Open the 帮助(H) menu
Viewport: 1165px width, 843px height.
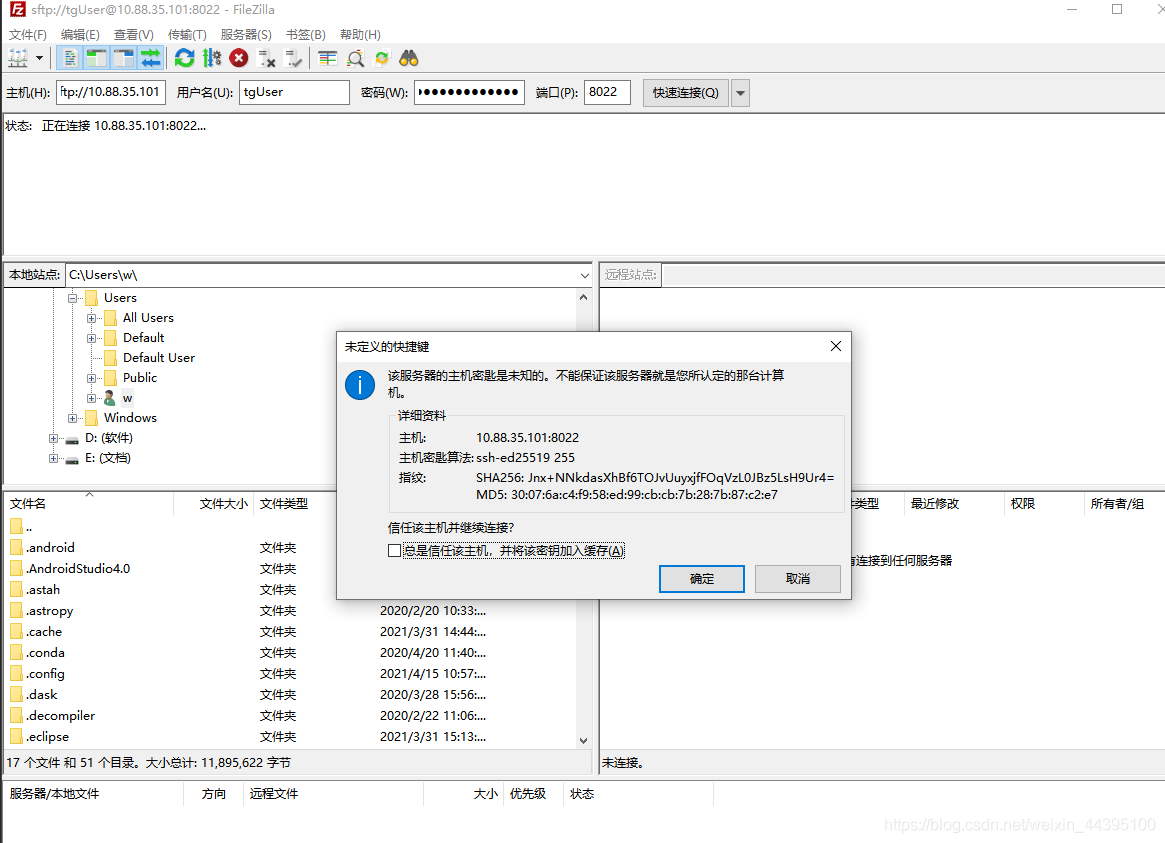coord(360,34)
